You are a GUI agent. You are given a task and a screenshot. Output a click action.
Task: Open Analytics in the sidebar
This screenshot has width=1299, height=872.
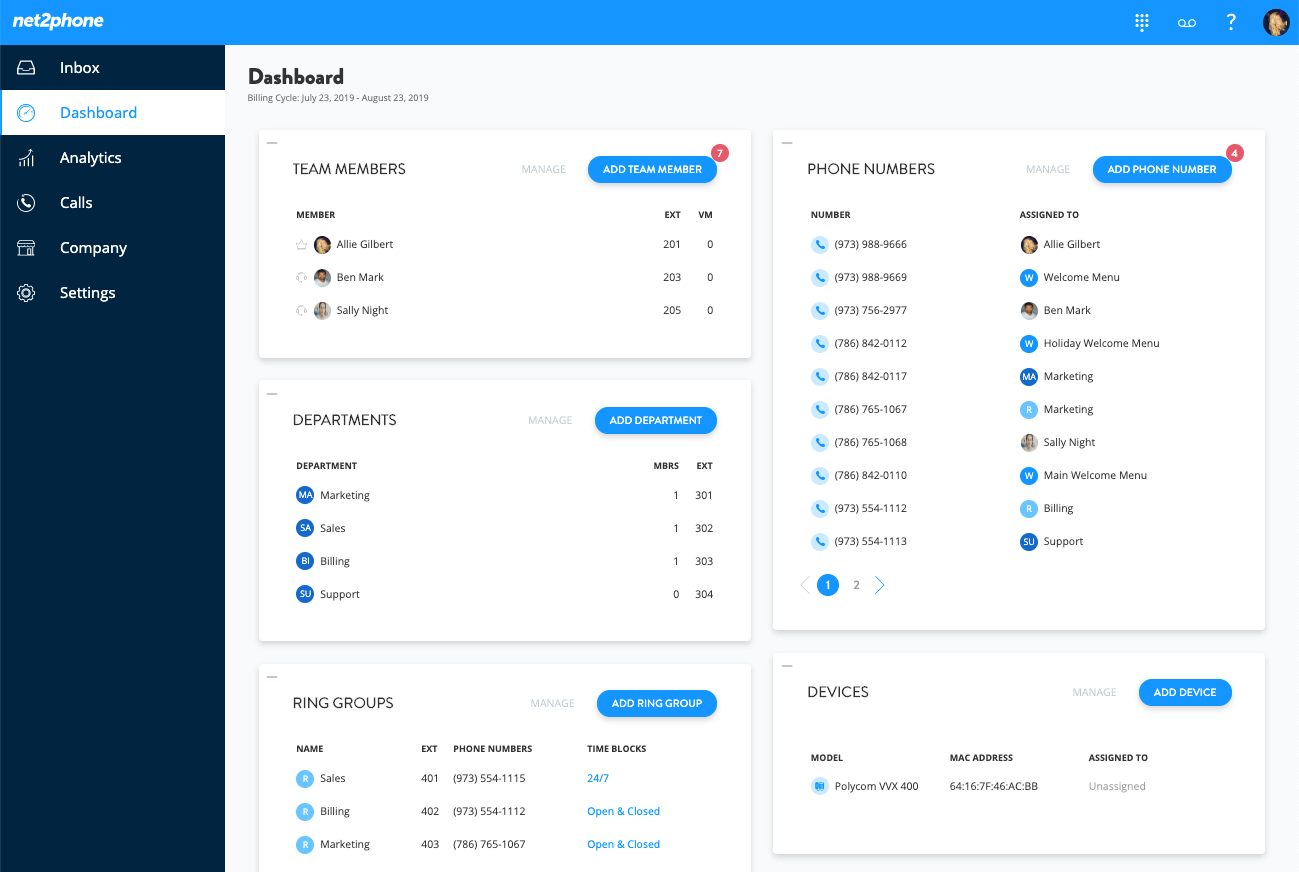(x=90, y=158)
